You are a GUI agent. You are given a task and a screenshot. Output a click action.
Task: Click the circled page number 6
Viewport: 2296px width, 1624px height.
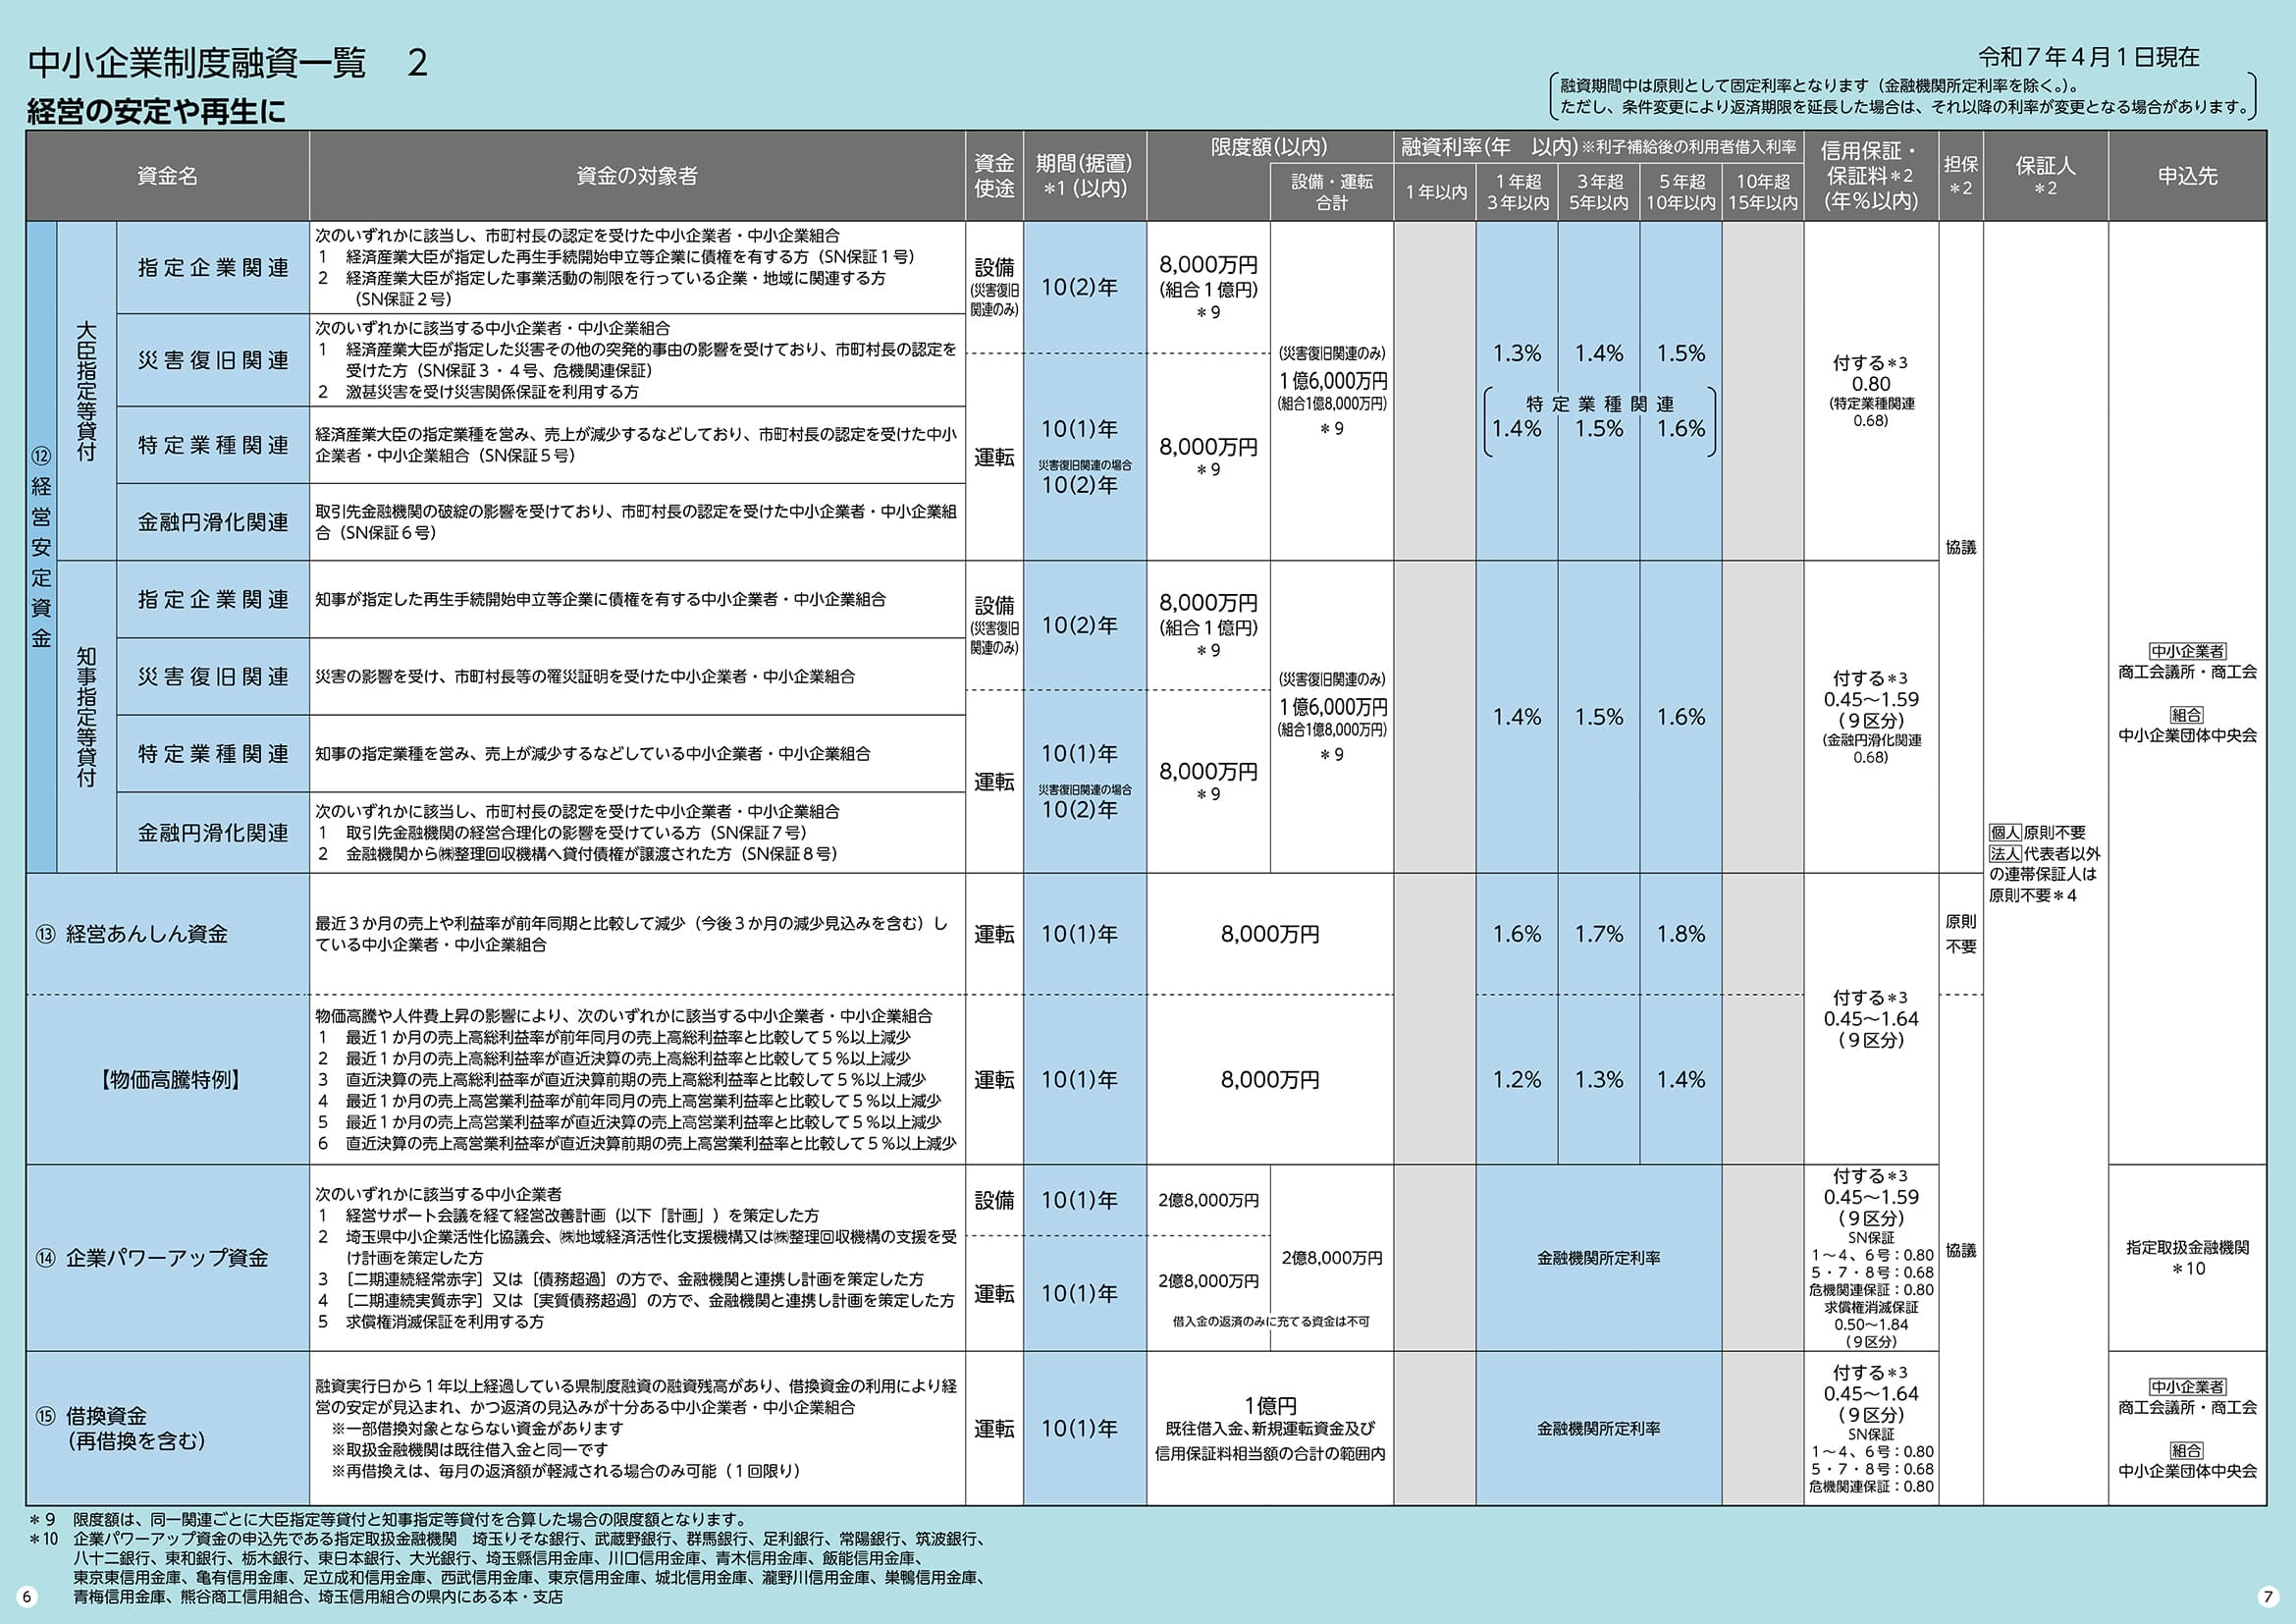(27, 1596)
